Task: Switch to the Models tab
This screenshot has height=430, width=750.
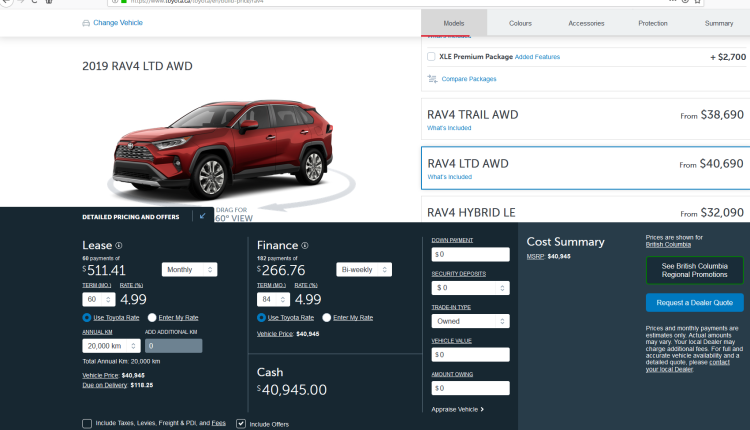Action: point(454,23)
